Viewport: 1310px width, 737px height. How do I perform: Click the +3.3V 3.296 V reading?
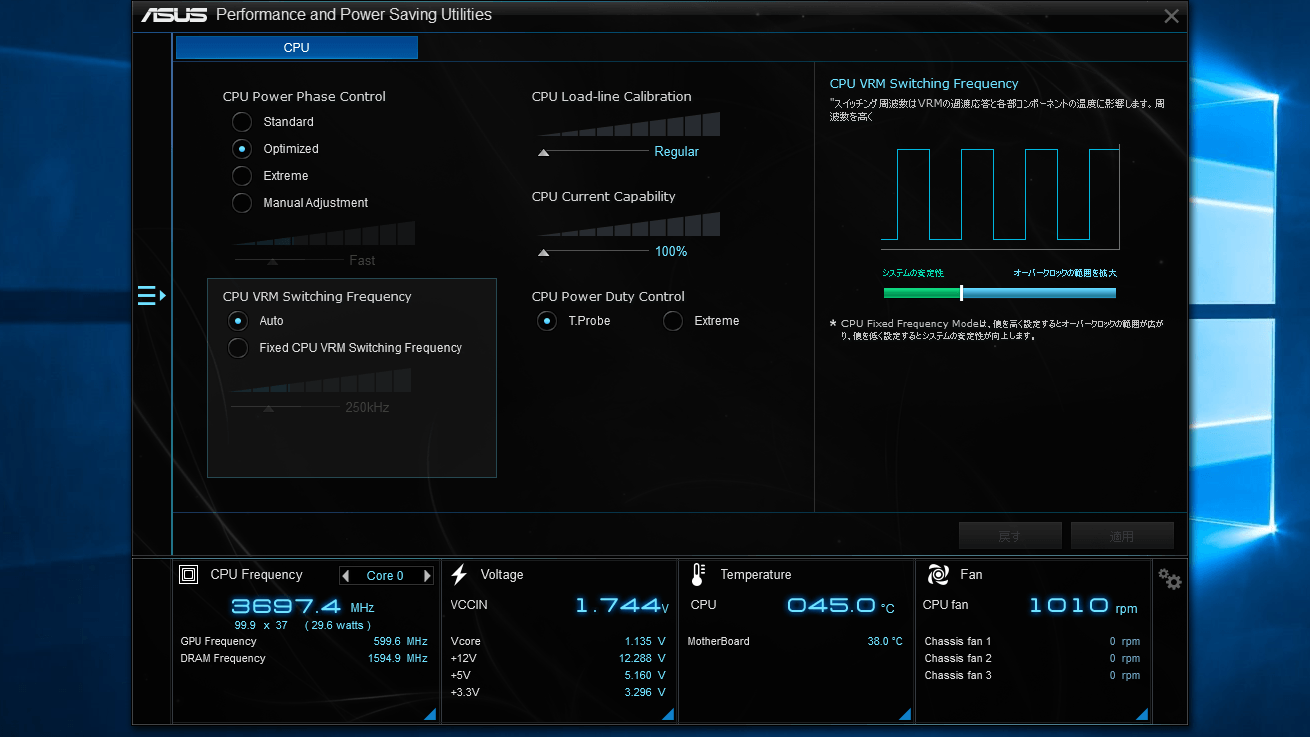tap(638, 693)
